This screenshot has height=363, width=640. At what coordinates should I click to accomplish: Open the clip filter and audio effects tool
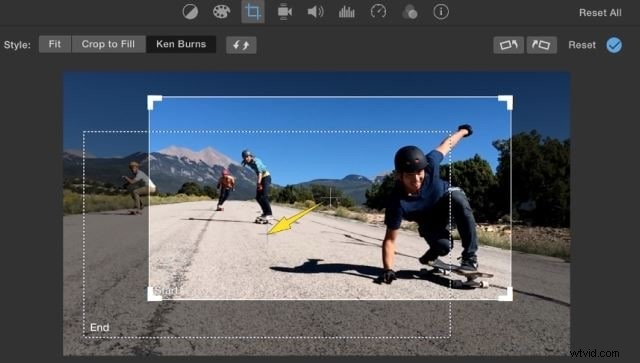point(409,12)
